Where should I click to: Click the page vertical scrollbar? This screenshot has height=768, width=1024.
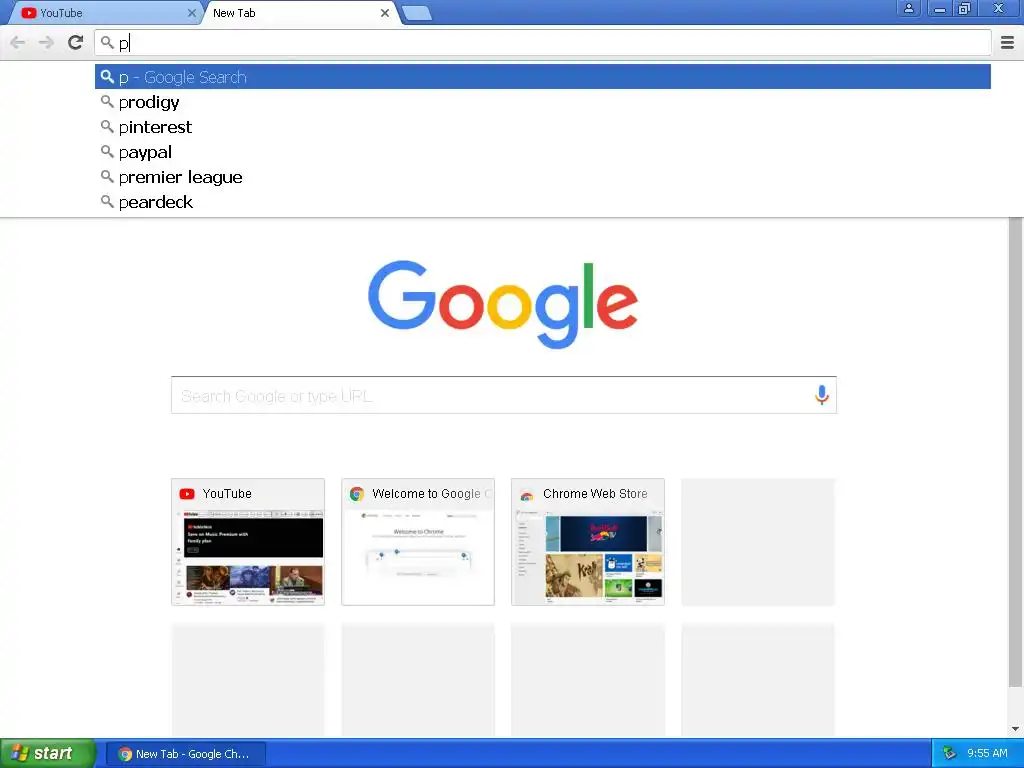pyautogui.click(x=1016, y=452)
